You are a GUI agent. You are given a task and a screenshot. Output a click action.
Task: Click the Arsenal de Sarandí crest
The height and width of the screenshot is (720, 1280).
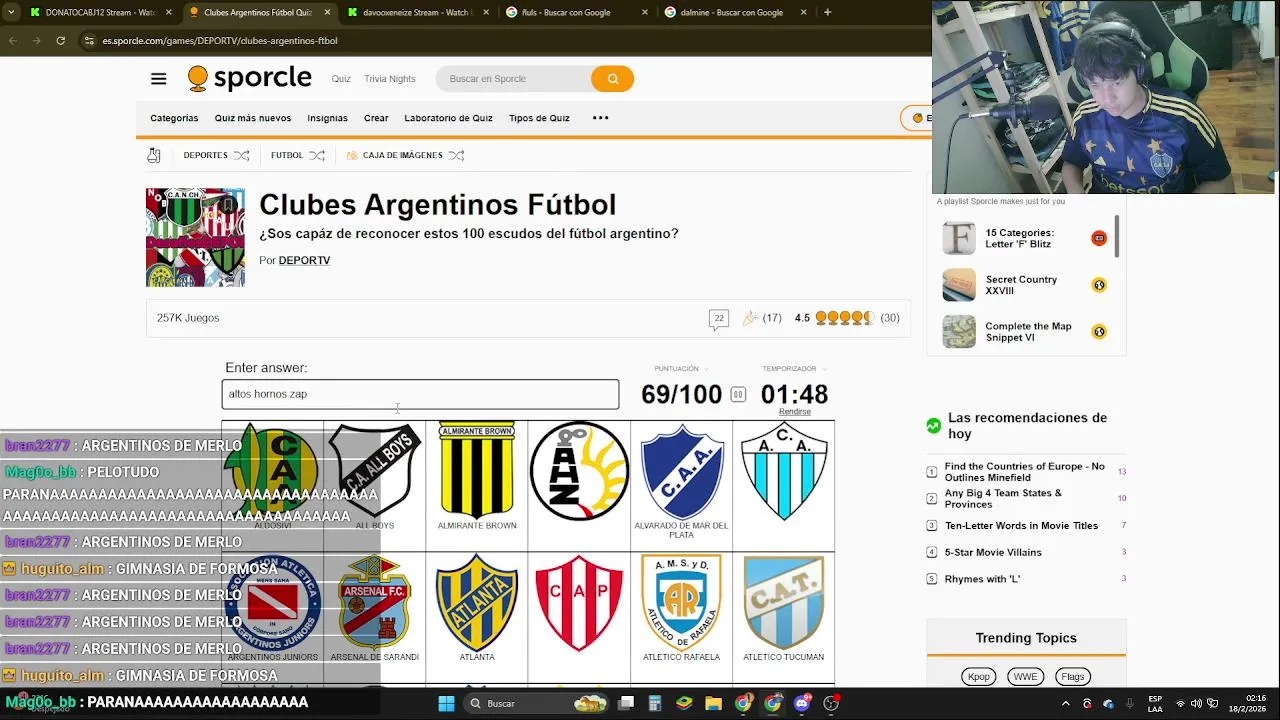(375, 603)
